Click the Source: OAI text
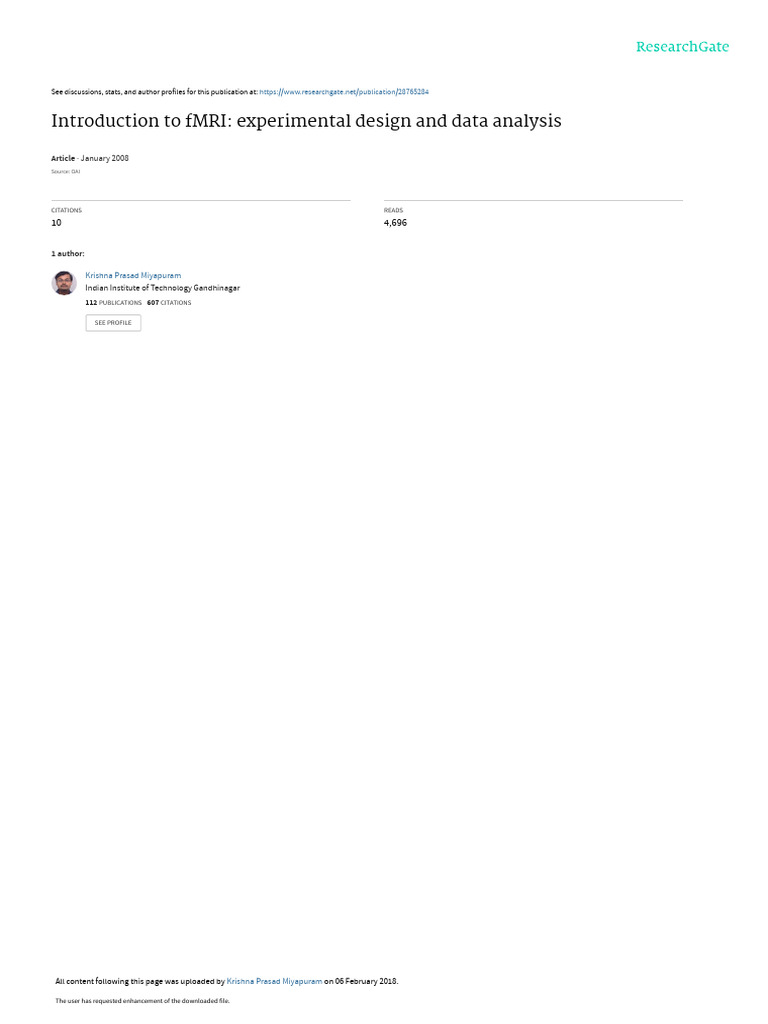This screenshot has height=1024, width=768. [65, 172]
